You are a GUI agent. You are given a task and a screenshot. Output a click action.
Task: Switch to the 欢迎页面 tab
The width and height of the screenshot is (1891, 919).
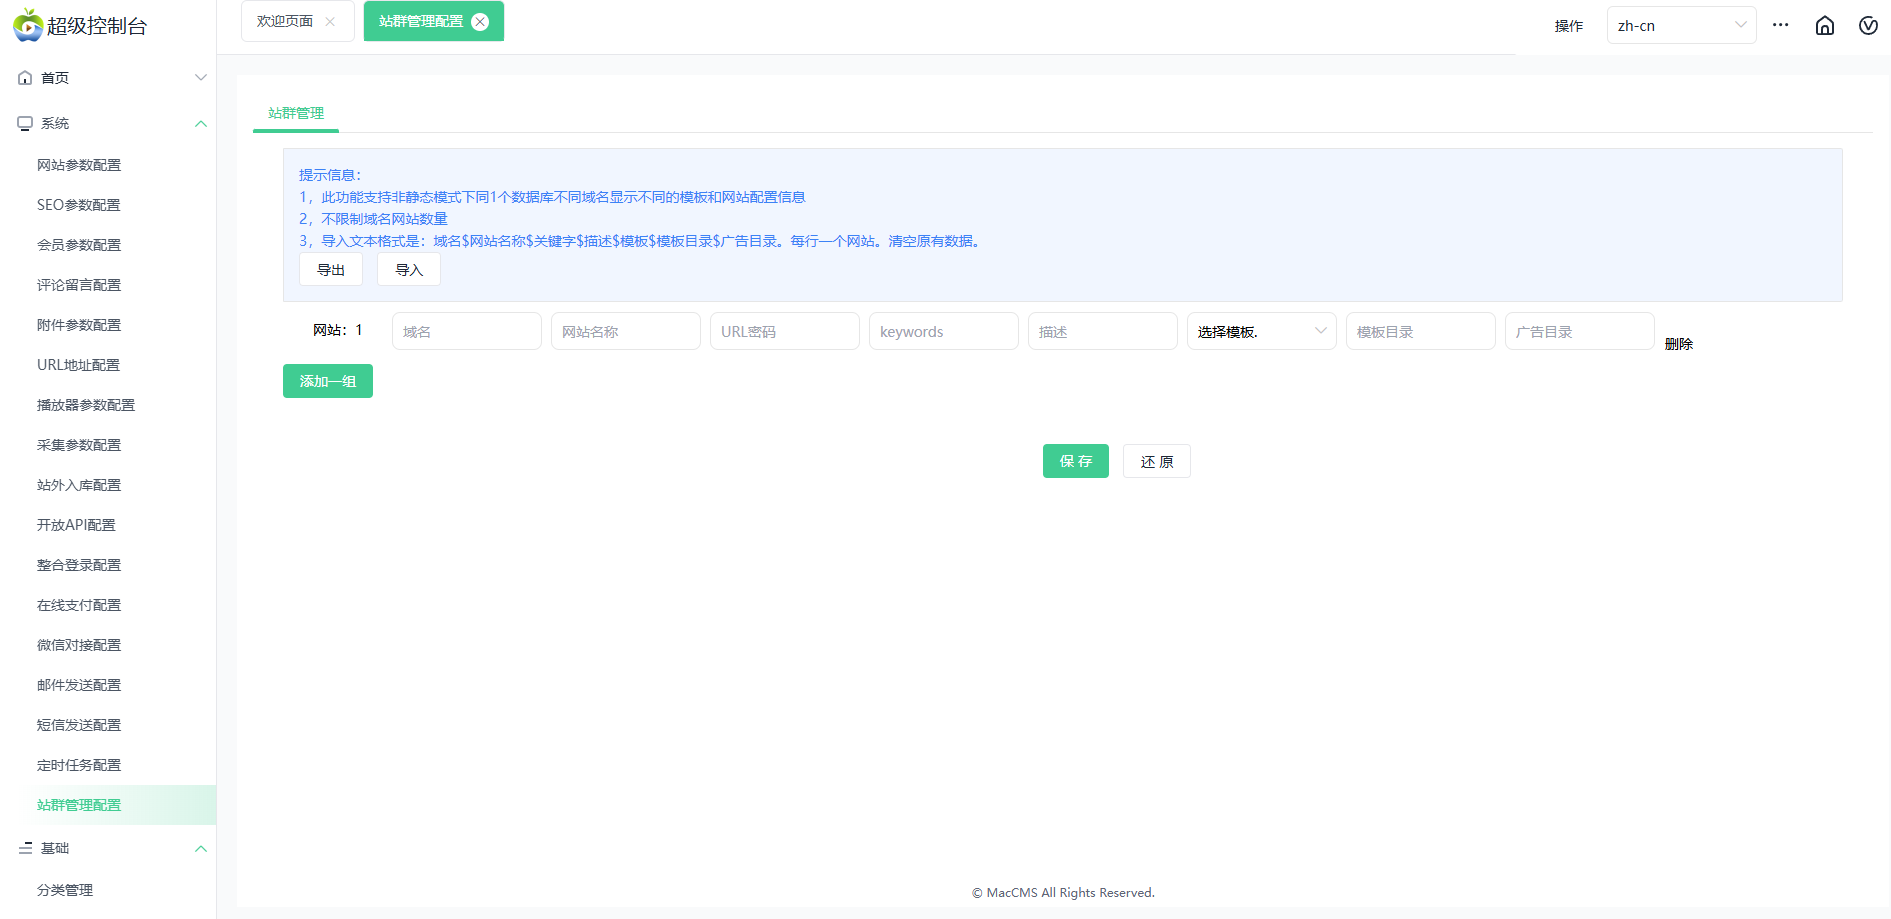coord(285,21)
